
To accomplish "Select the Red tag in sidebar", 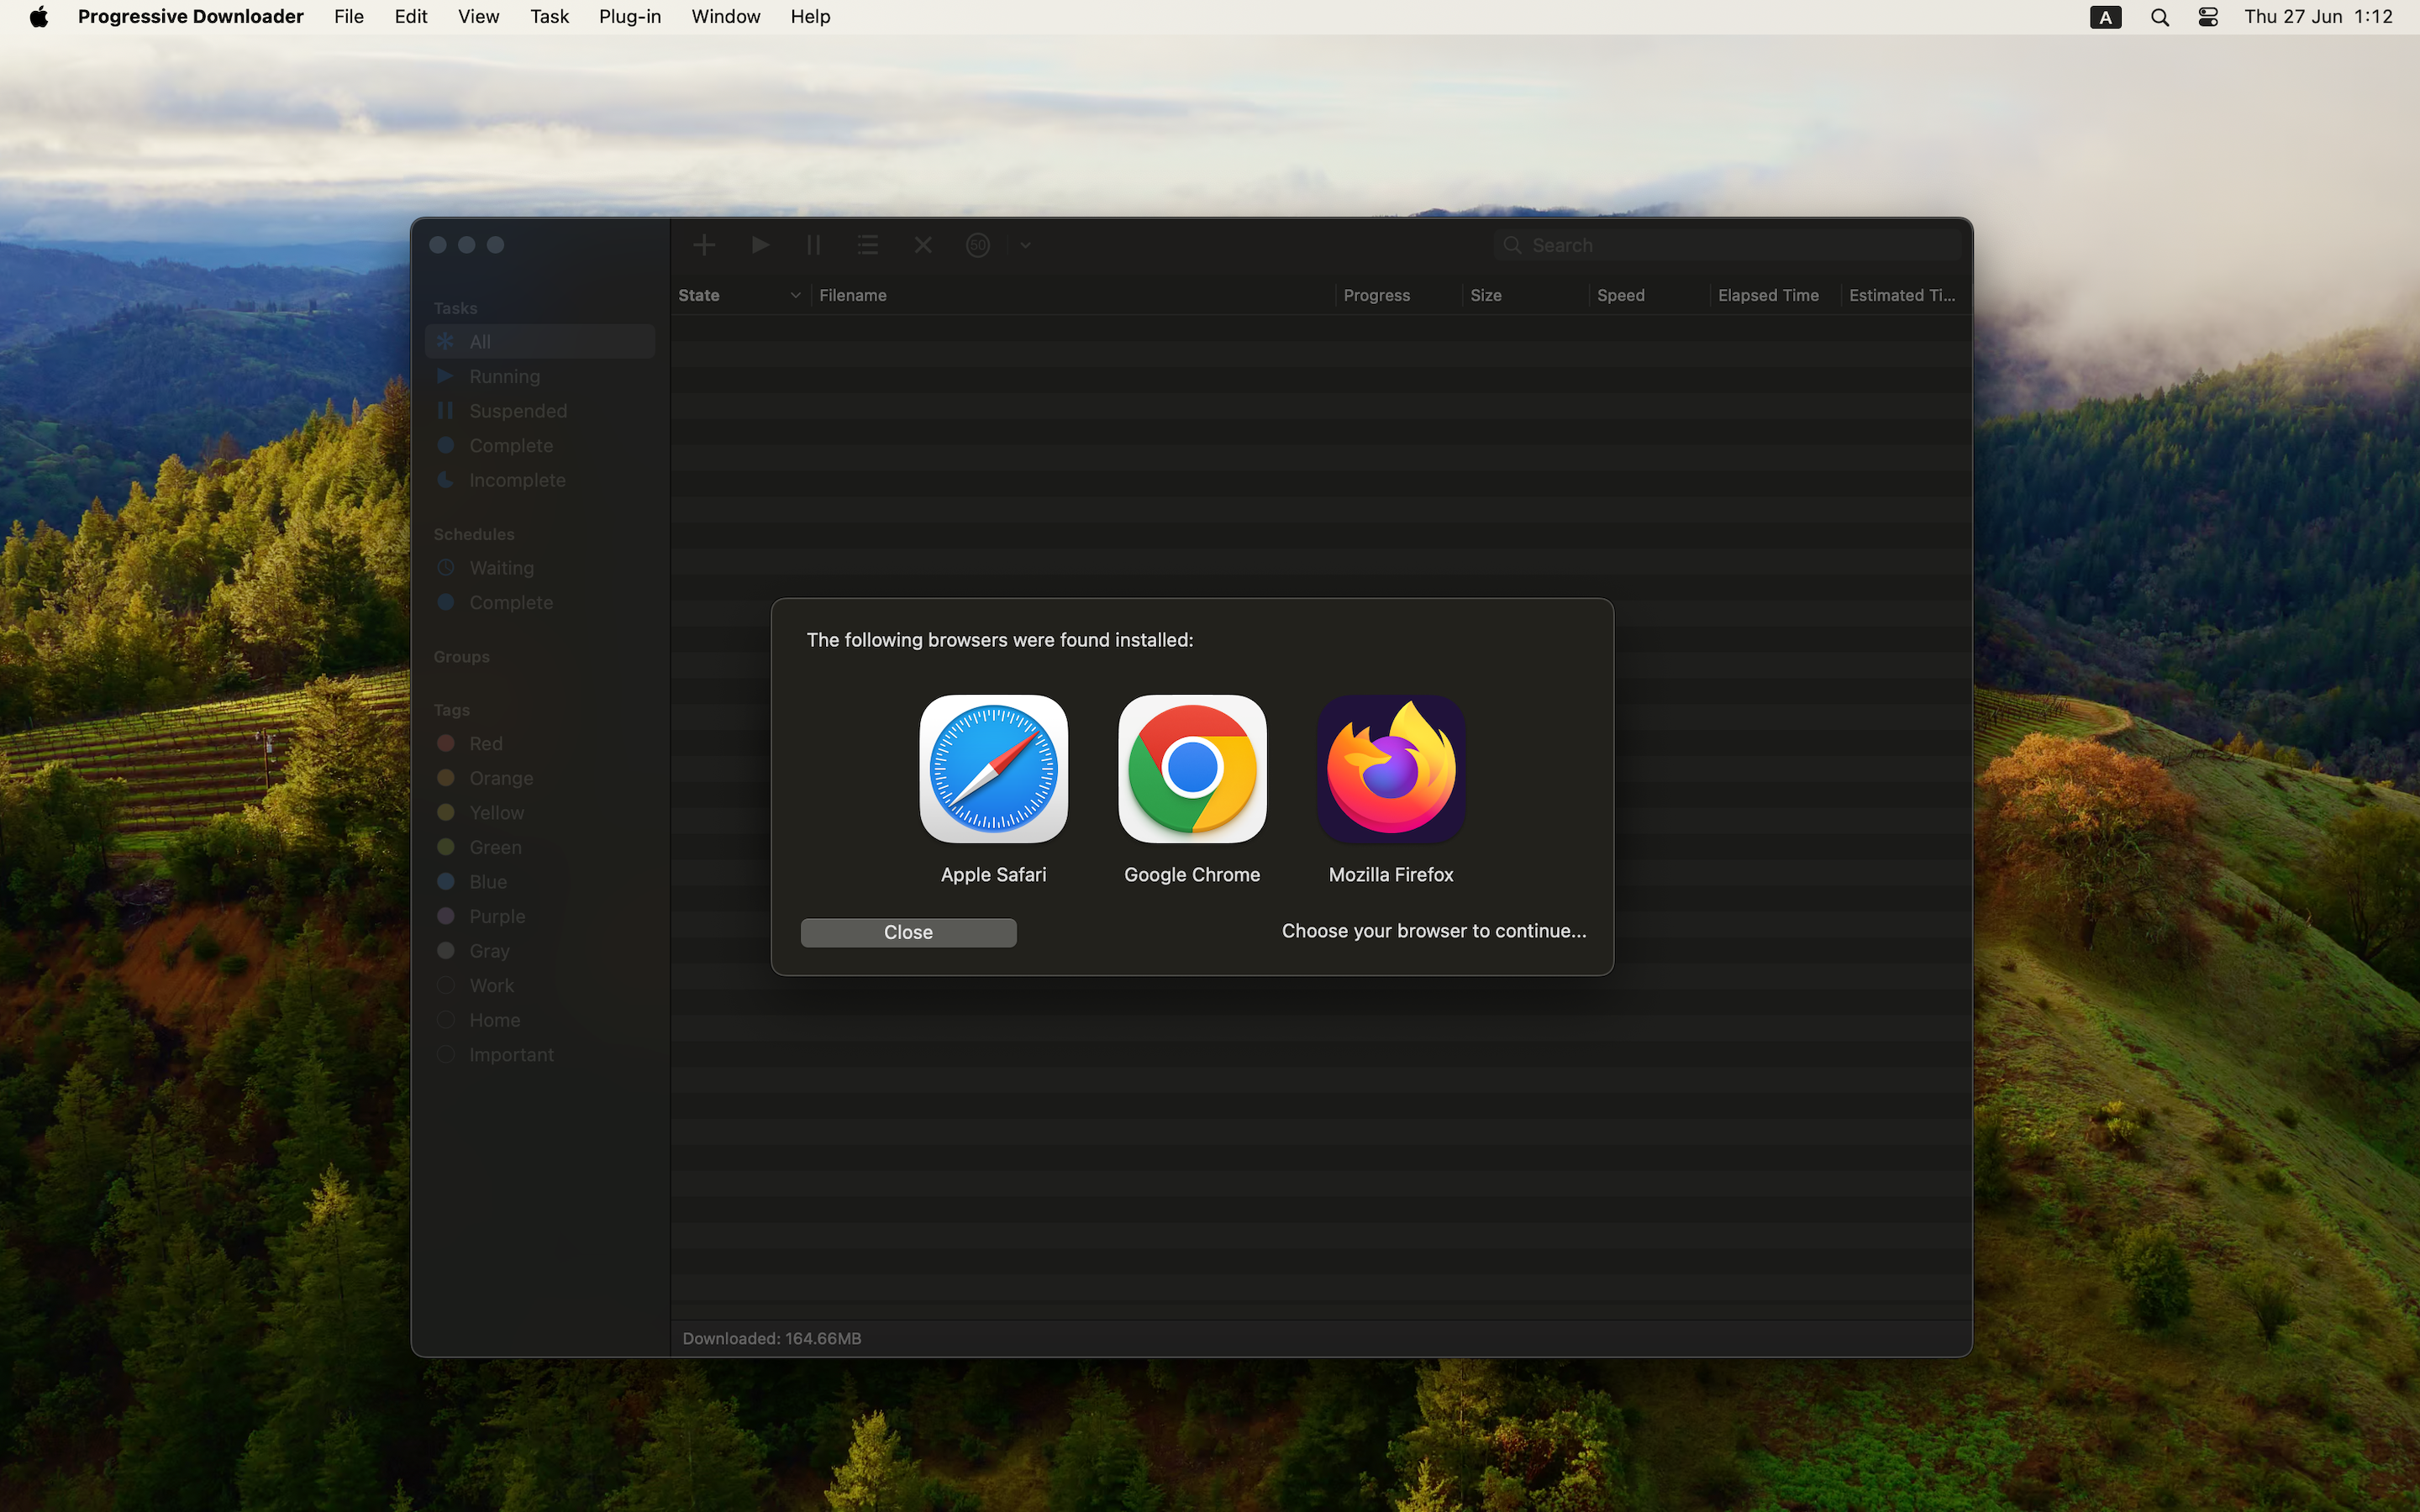I will pyautogui.click(x=486, y=743).
